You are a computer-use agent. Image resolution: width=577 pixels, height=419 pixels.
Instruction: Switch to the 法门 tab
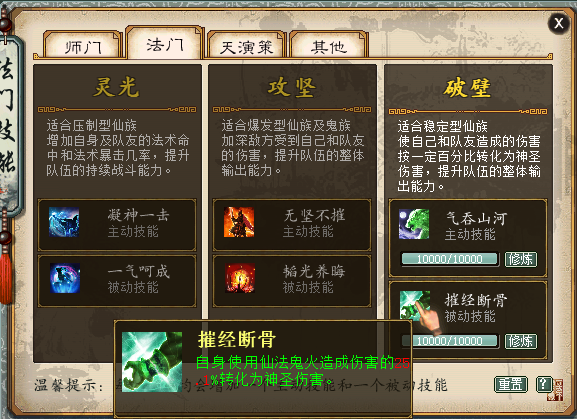point(164,43)
